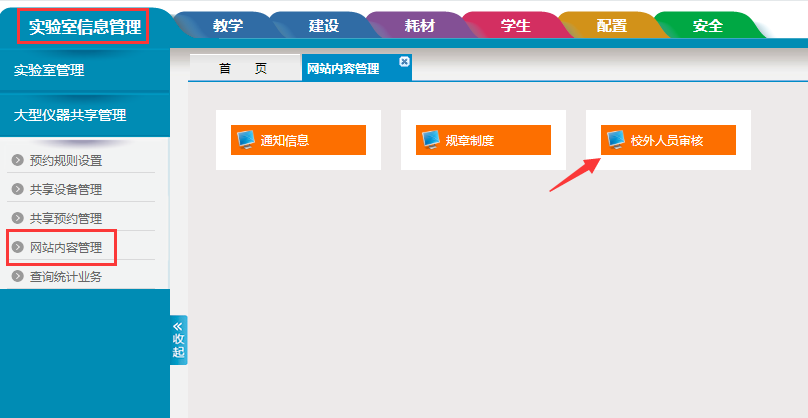The image size is (808, 418).
Task: Collapse the 大型仪器共享管理 section
Action: [85, 115]
